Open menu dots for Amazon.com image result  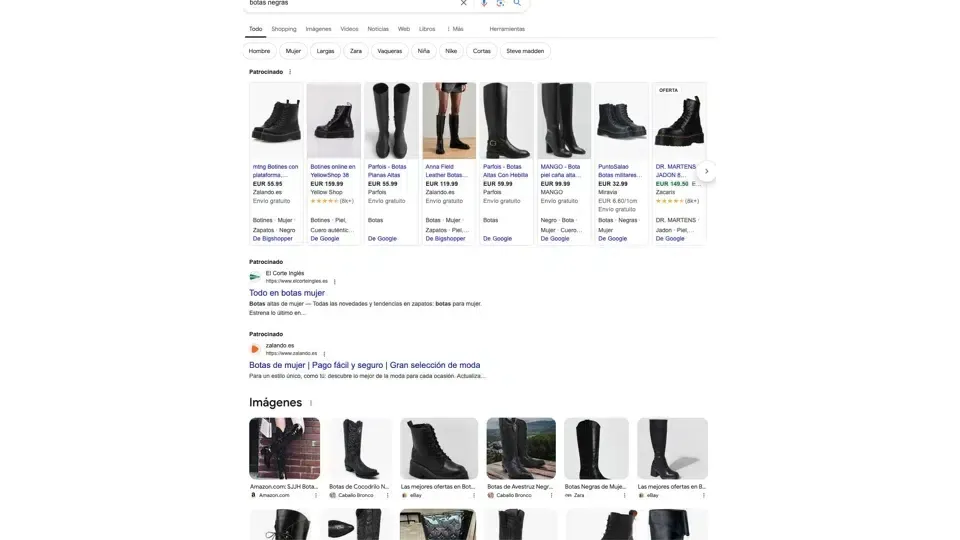click(x=316, y=495)
